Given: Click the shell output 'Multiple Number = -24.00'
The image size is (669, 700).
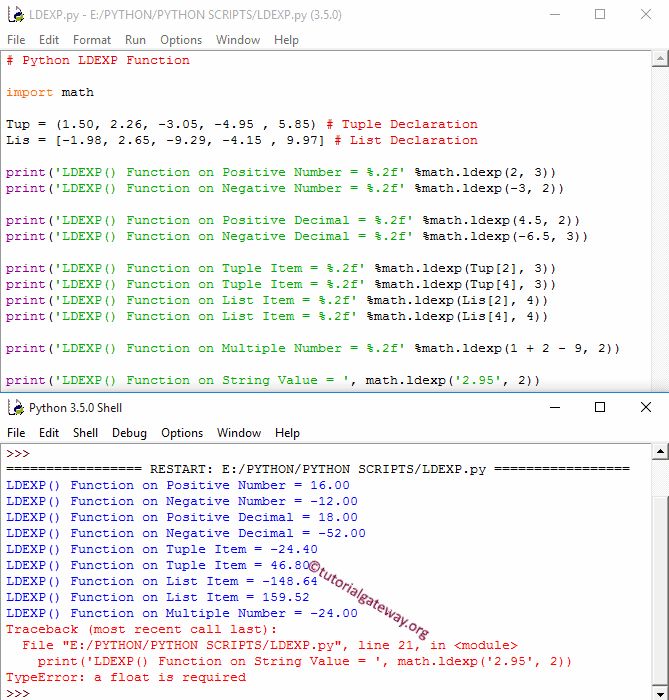Looking at the screenshot, I should (x=182, y=613).
